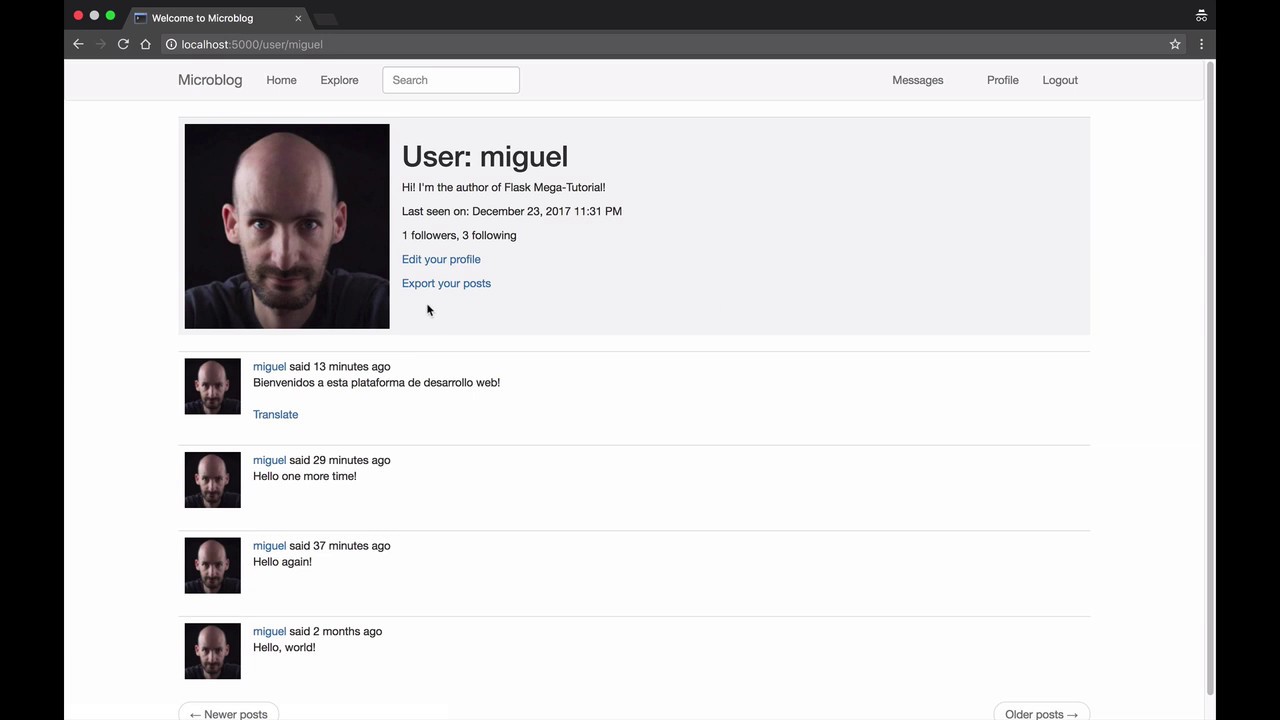This screenshot has height=720, width=1280.
Task: Click the page vertical scrollbar
Action: pos(1210,380)
